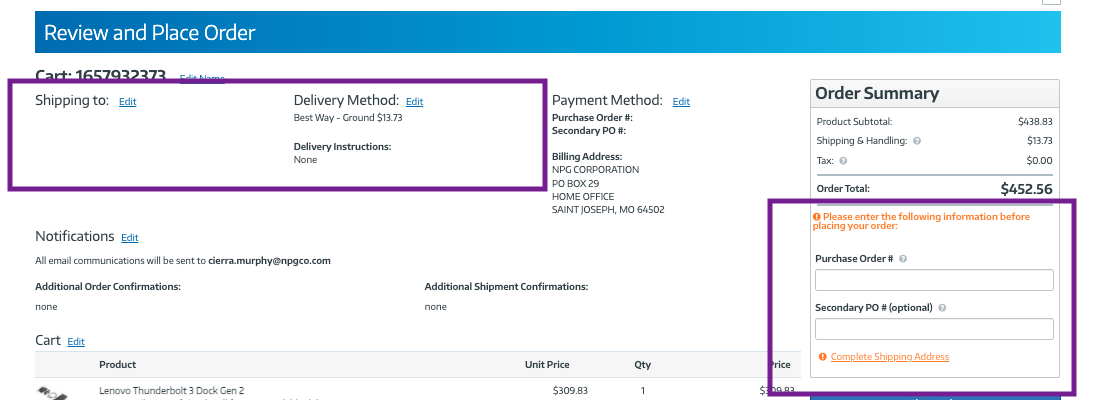
Task: Edit the Payment Method
Action: (681, 102)
